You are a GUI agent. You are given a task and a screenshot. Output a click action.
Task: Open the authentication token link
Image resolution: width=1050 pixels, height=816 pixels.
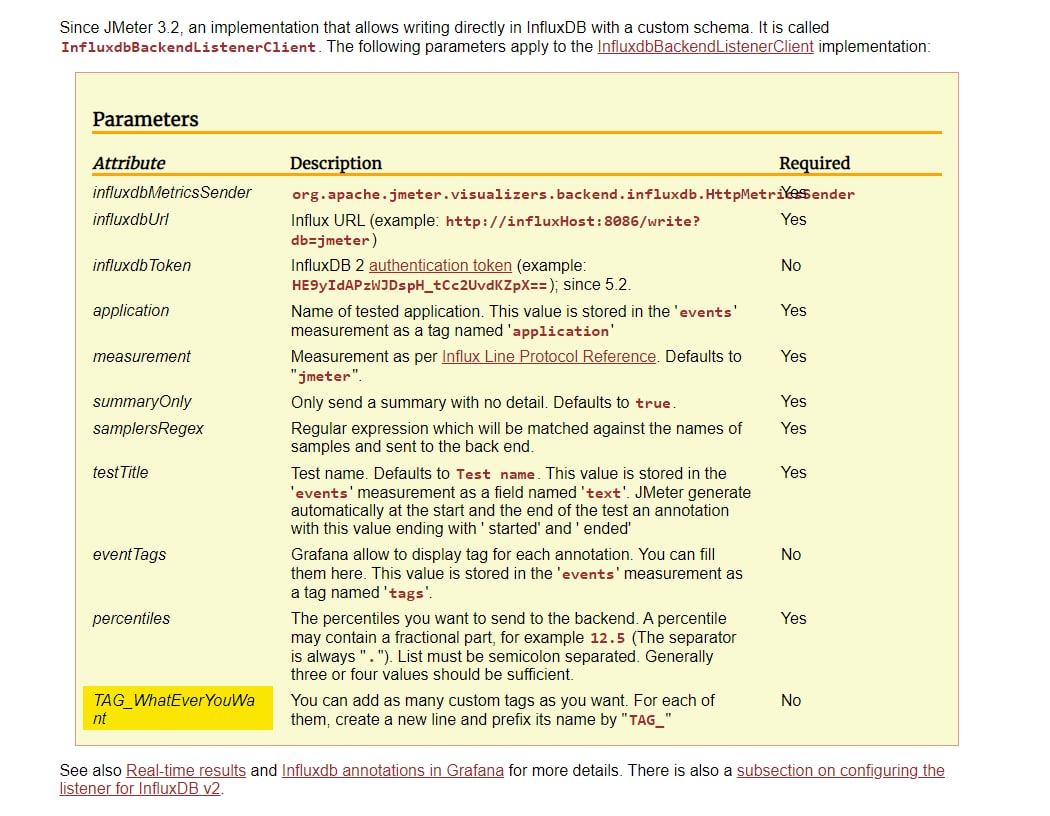[440, 266]
